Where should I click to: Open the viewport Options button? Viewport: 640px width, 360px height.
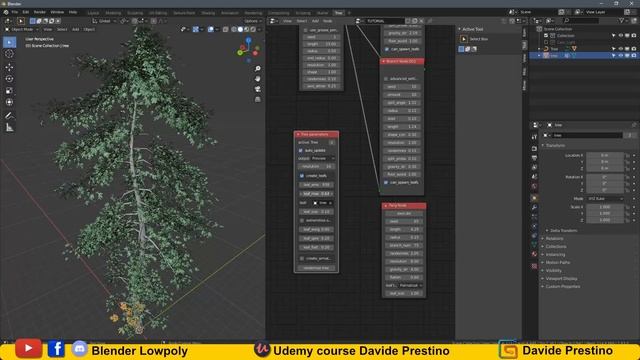click(x=252, y=21)
